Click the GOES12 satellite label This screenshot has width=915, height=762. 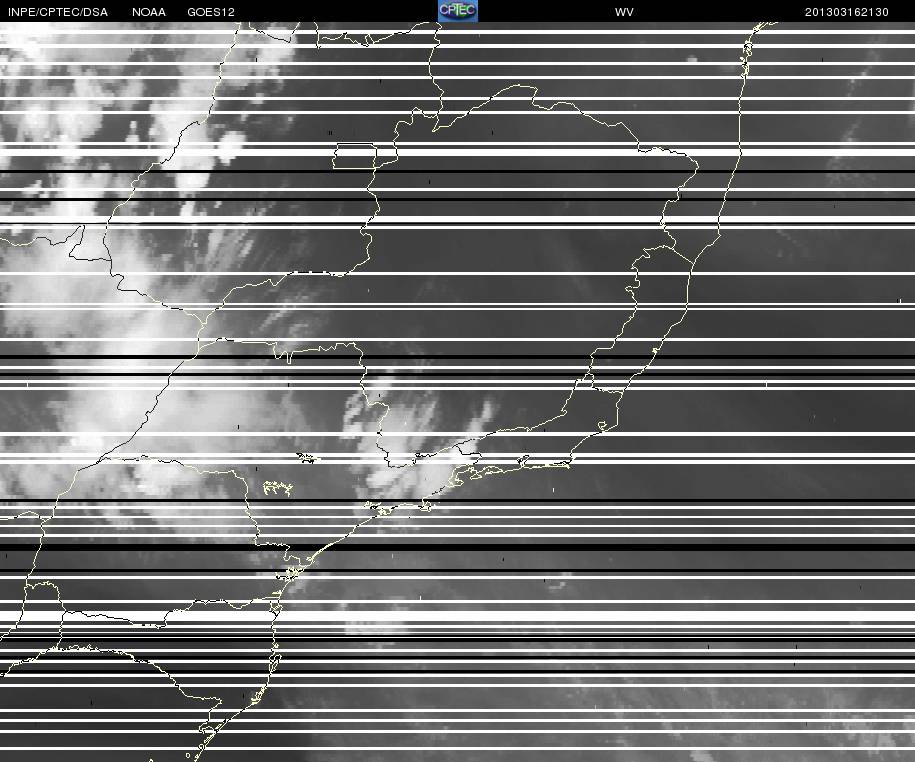tap(211, 12)
